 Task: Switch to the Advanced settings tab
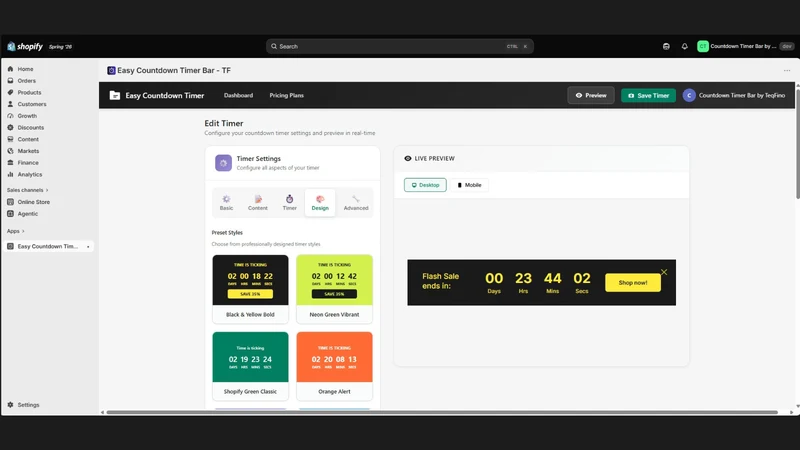(x=356, y=203)
